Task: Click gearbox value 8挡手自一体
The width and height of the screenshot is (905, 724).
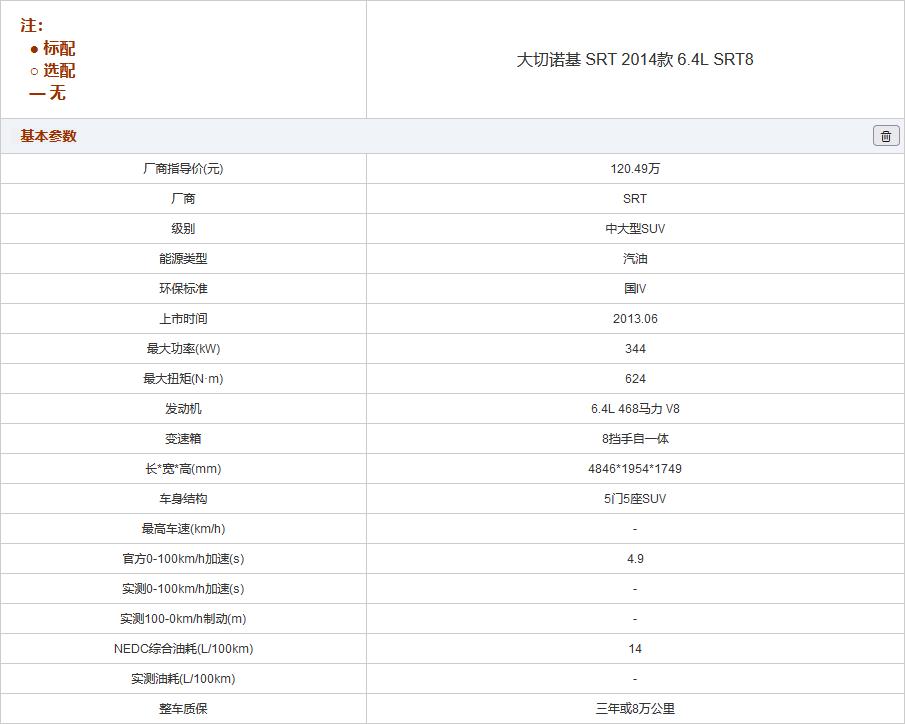Action: [635, 439]
